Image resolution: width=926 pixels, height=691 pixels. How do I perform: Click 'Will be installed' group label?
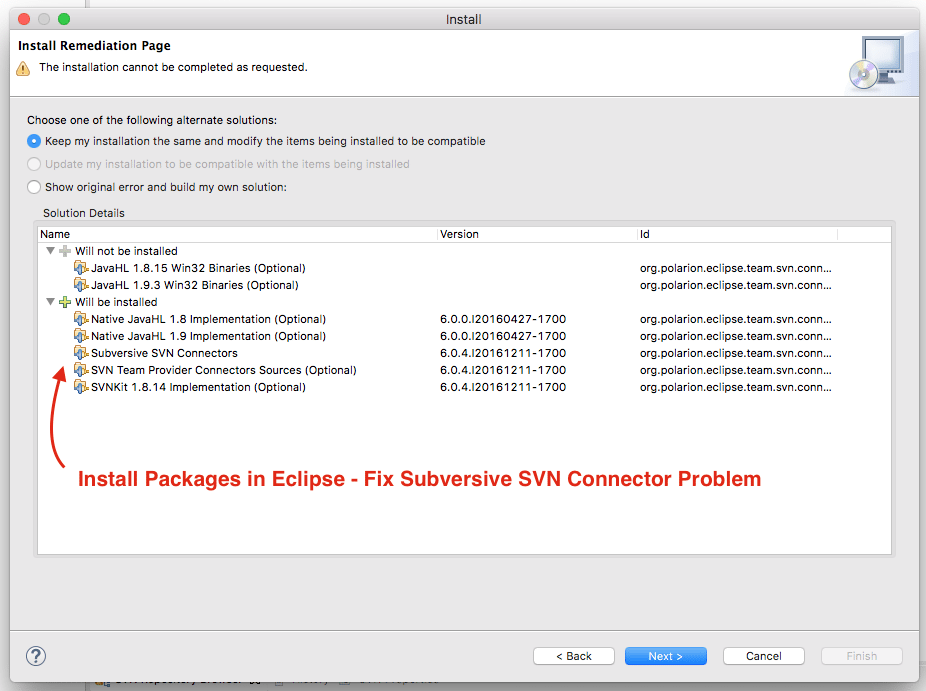116,302
